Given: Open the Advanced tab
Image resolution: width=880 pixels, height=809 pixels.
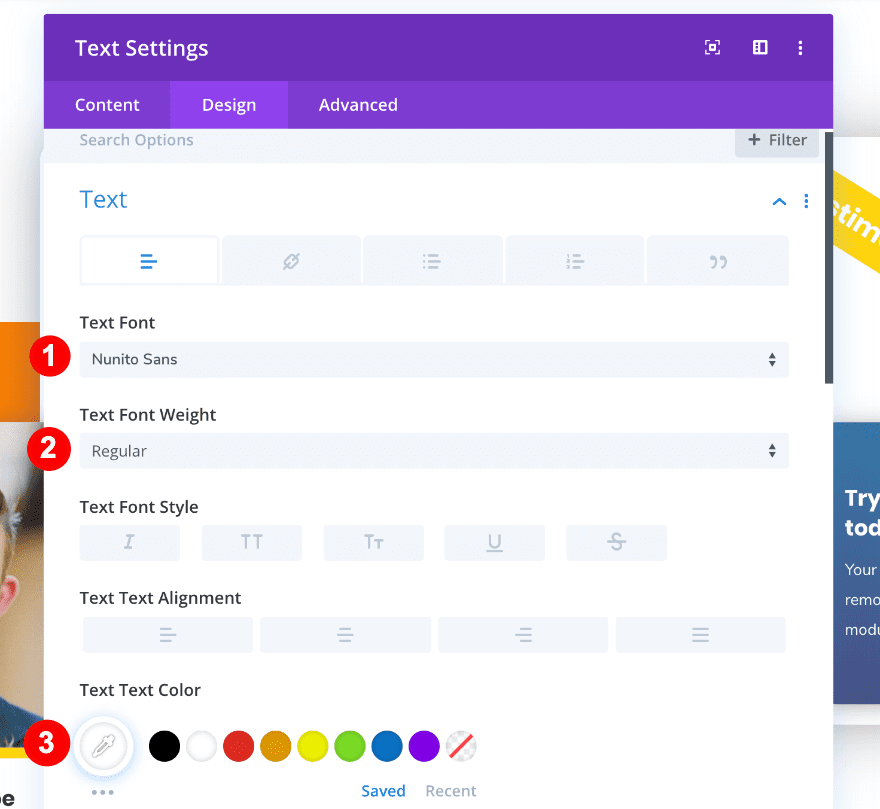Looking at the screenshot, I should (357, 104).
